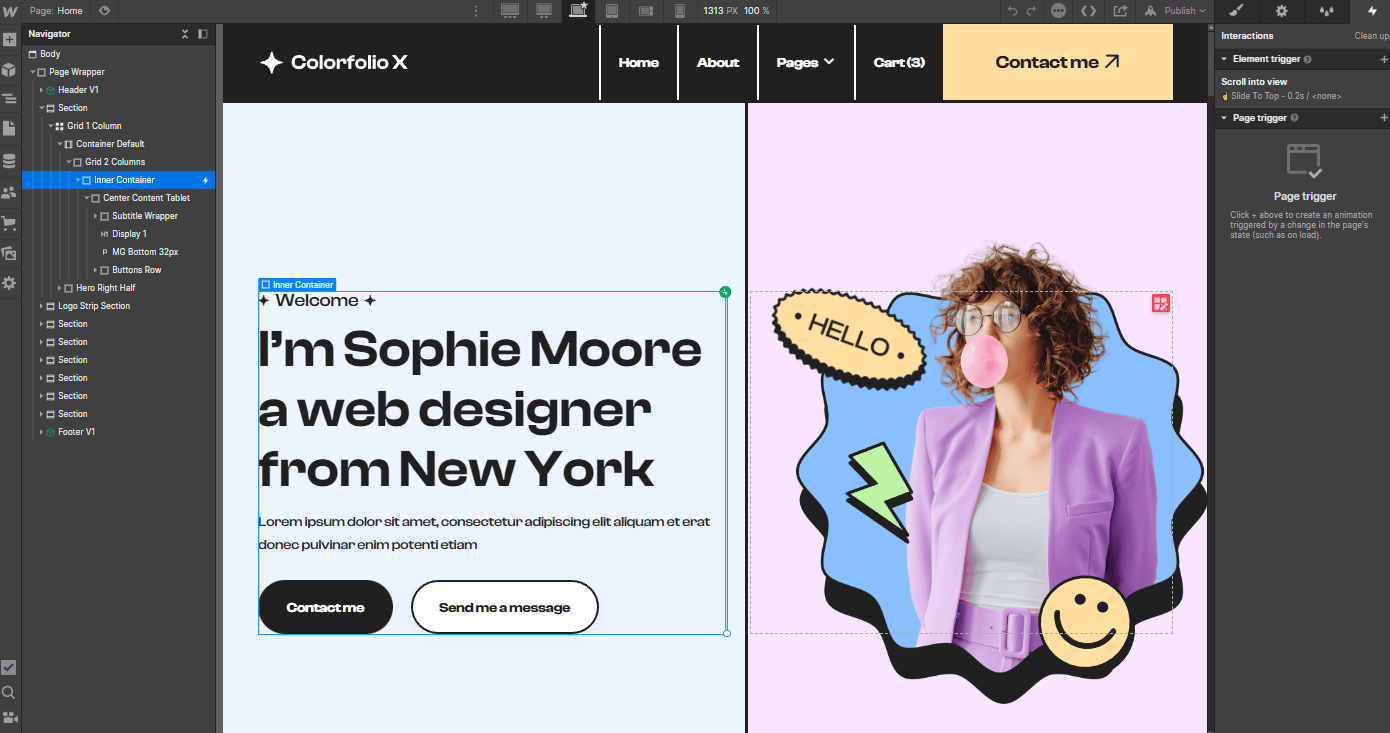This screenshot has height=733, width=1390.
Task: Collapse all items in the Navigator
Action: tap(185, 33)
